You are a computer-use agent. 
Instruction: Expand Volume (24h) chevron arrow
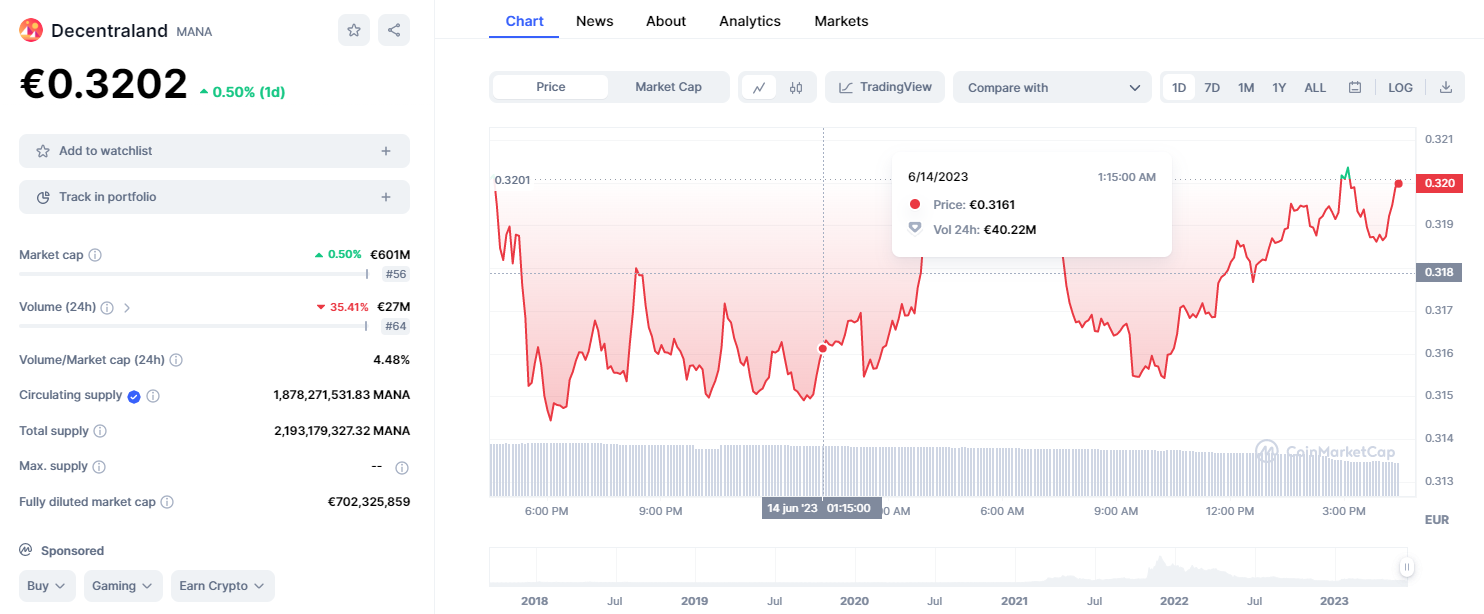[x=127, y=308]
